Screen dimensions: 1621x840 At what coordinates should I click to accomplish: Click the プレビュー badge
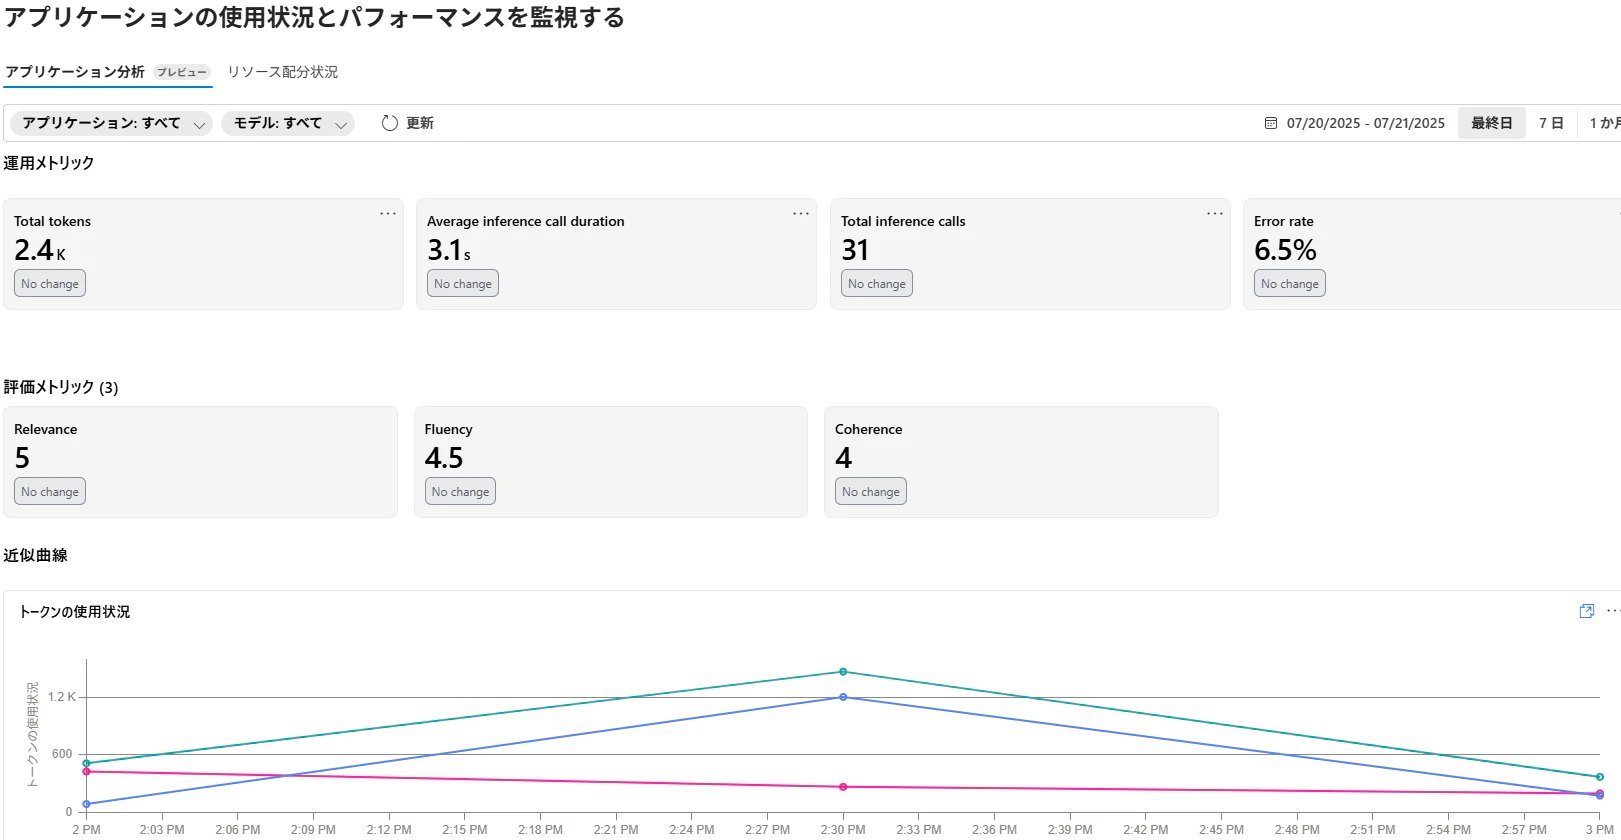[x=182, y=72]
